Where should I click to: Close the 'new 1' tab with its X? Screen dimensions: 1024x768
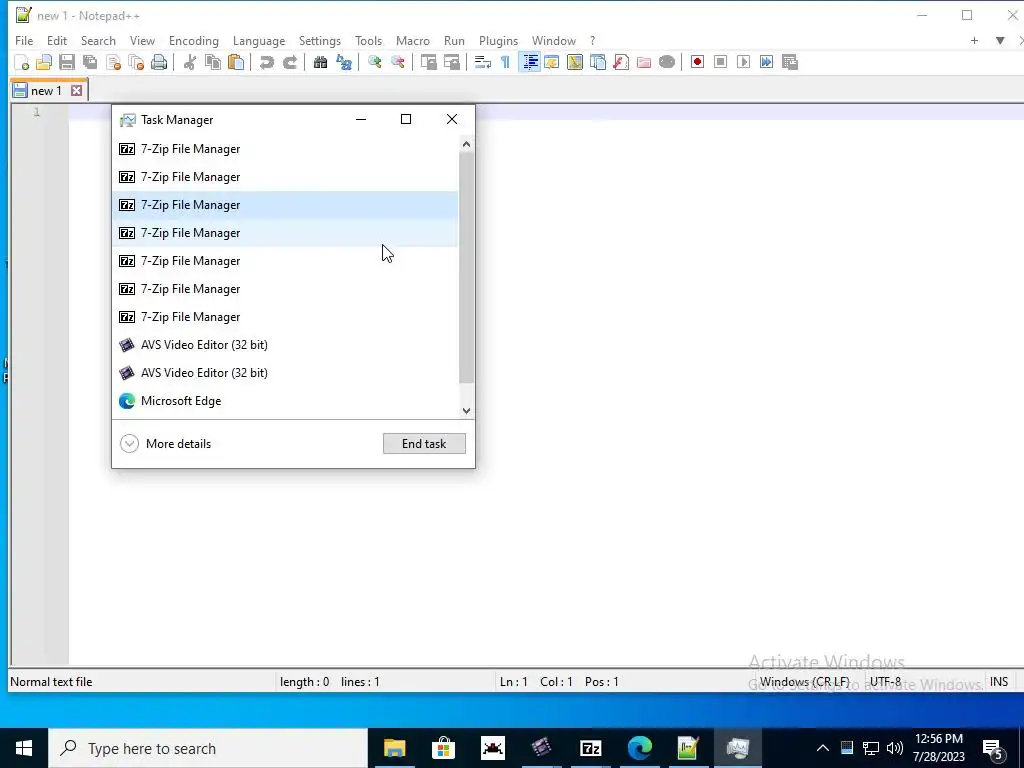click(x=76, y=91)
